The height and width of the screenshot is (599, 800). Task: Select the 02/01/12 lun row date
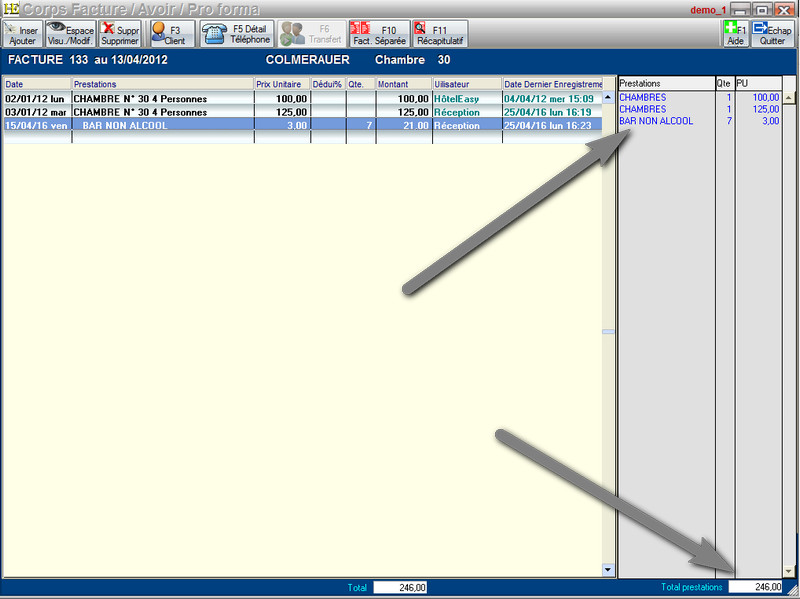click(37, 99)
